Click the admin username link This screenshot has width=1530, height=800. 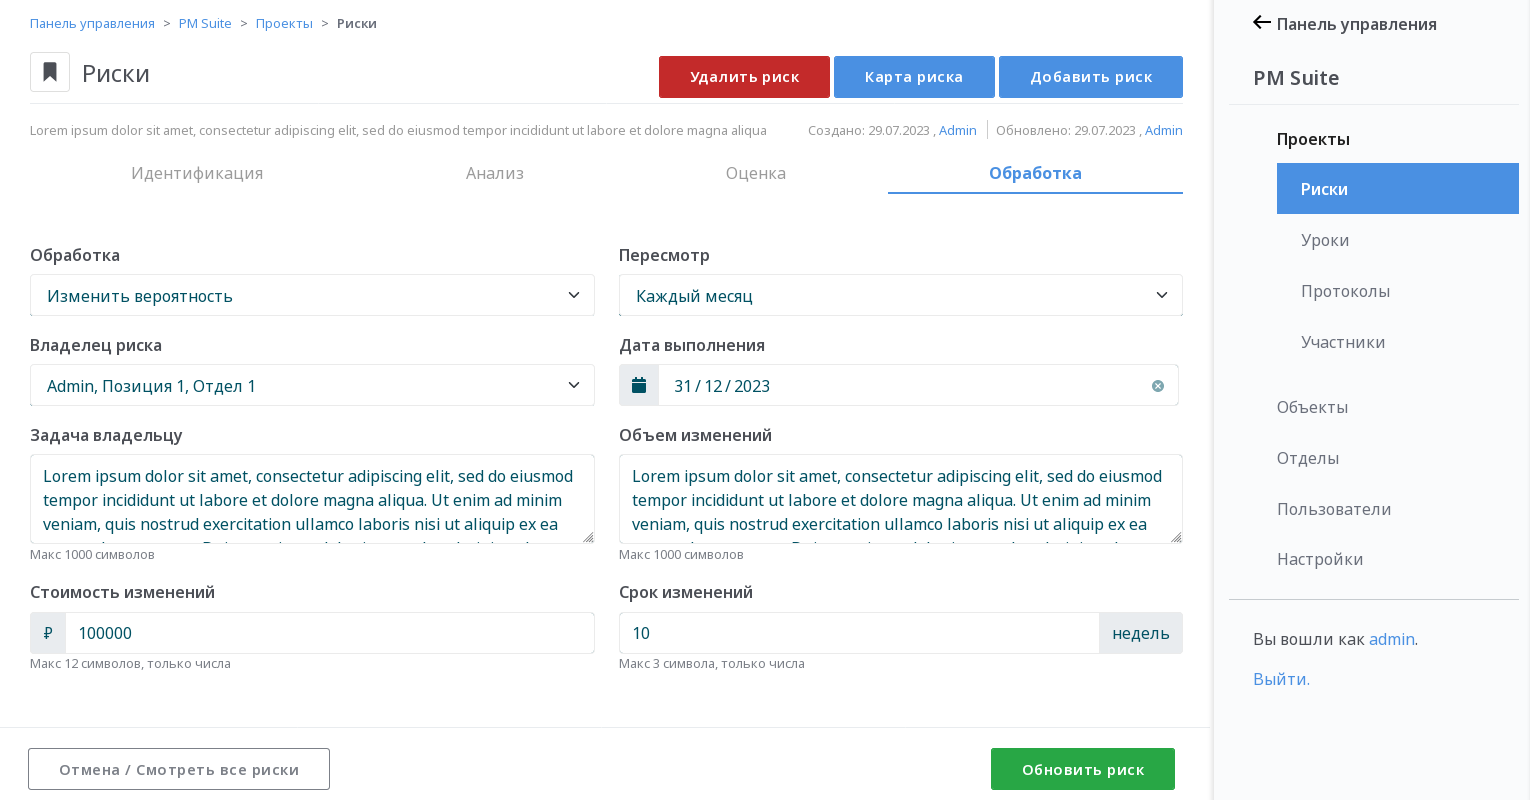coord(1392,639)
